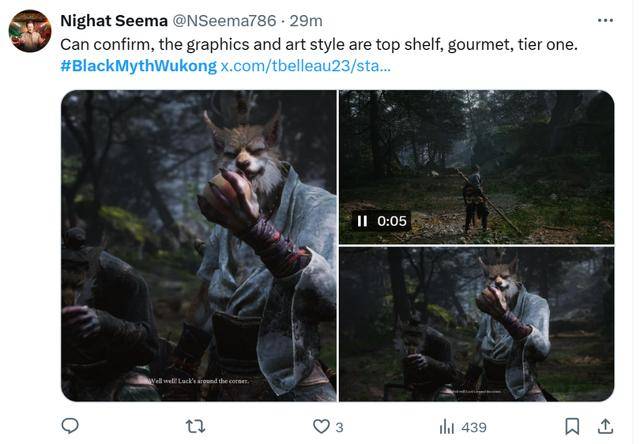Click the 0:05 video time indicator
This screenshot has height=444, width=640.
pos(392,221)
